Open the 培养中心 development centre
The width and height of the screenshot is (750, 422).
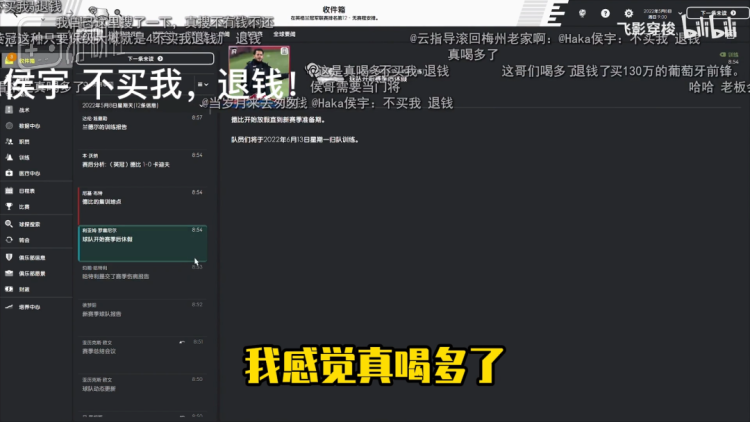coord(29,307)
